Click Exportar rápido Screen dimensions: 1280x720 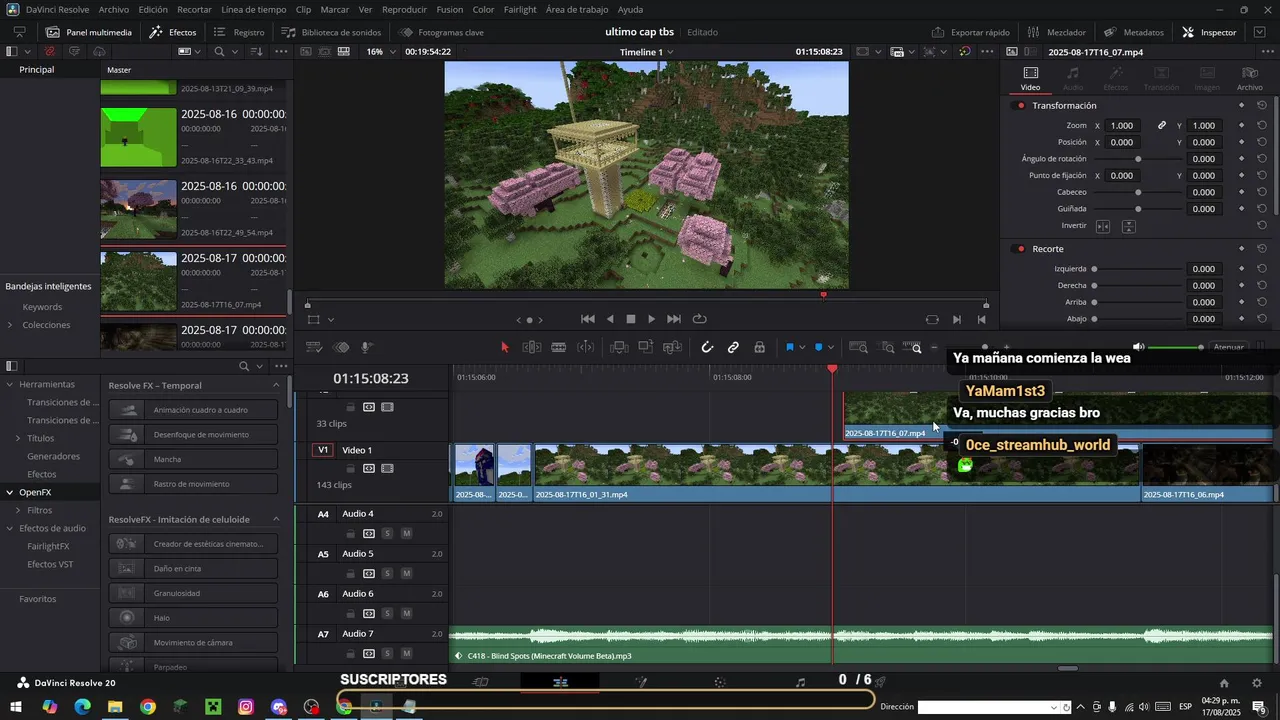pos(970,32)
